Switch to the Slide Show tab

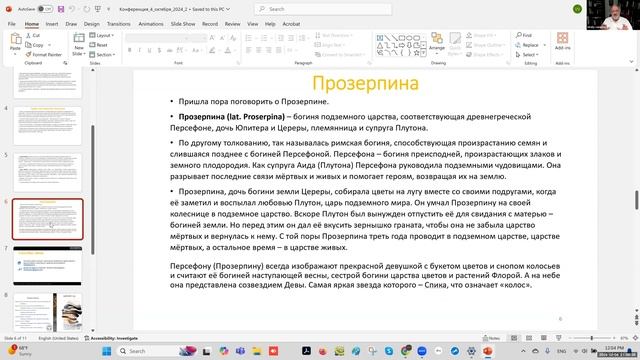click(x=183, y=24)
